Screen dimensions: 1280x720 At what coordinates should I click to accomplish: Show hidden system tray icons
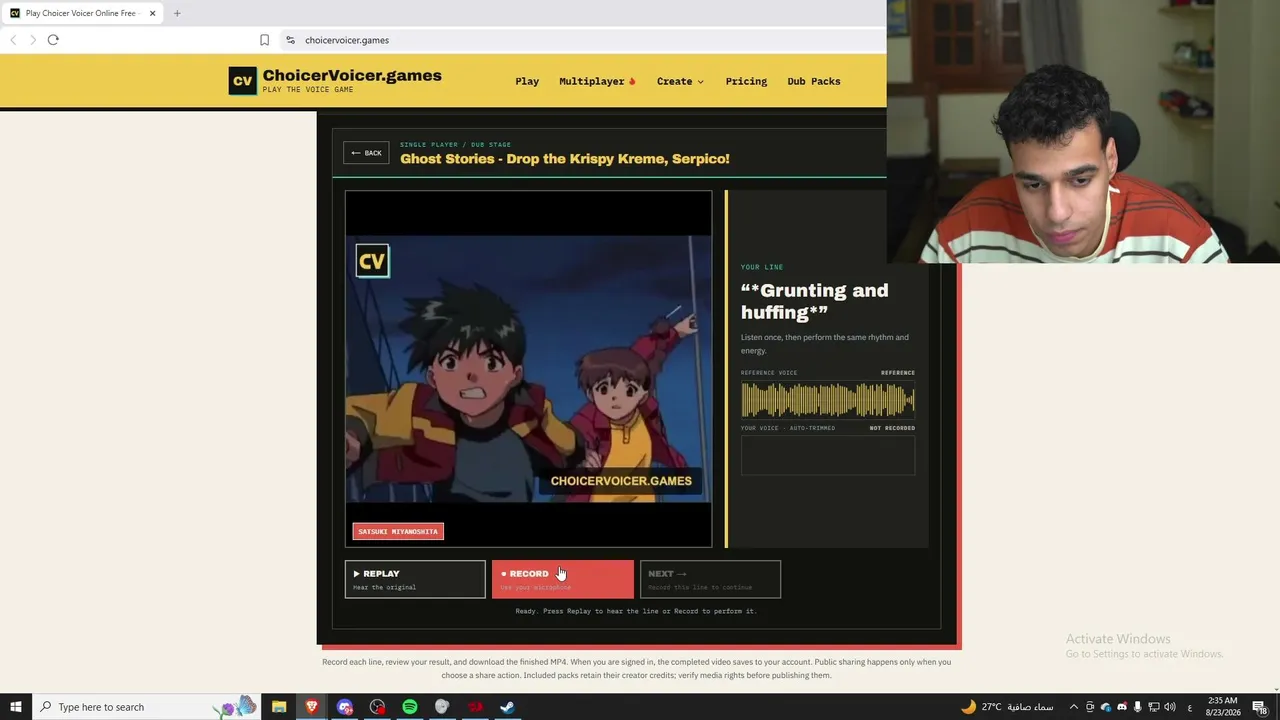click(x=1074, y=707)
